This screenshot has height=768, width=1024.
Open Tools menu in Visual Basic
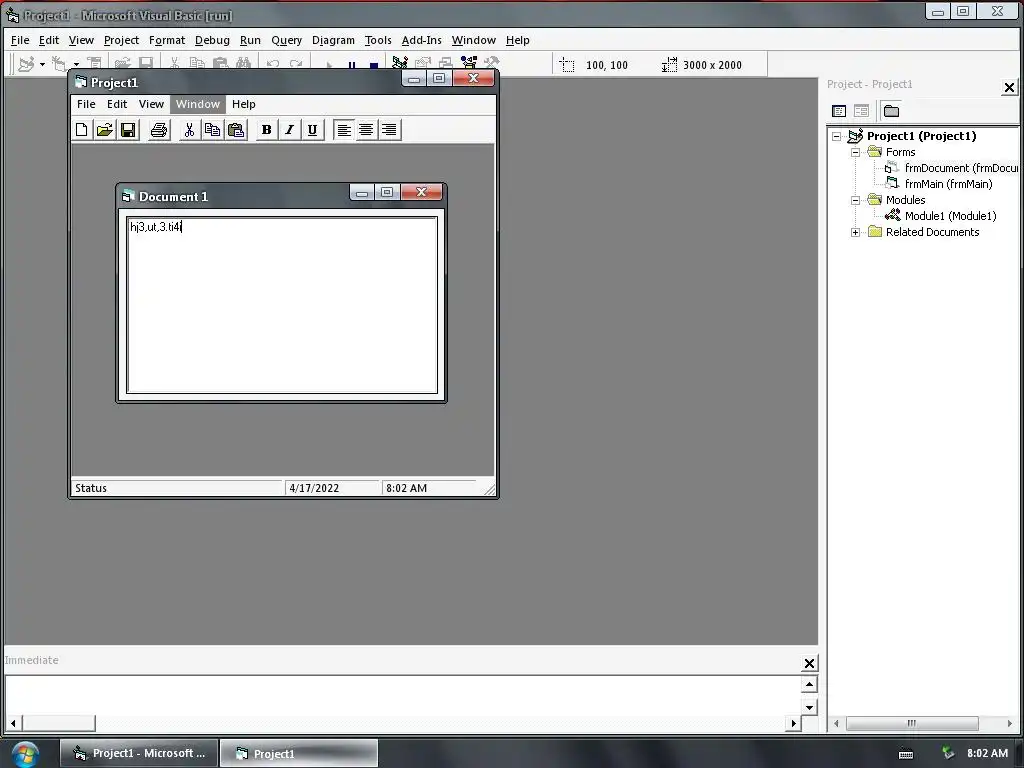(378, 40)
